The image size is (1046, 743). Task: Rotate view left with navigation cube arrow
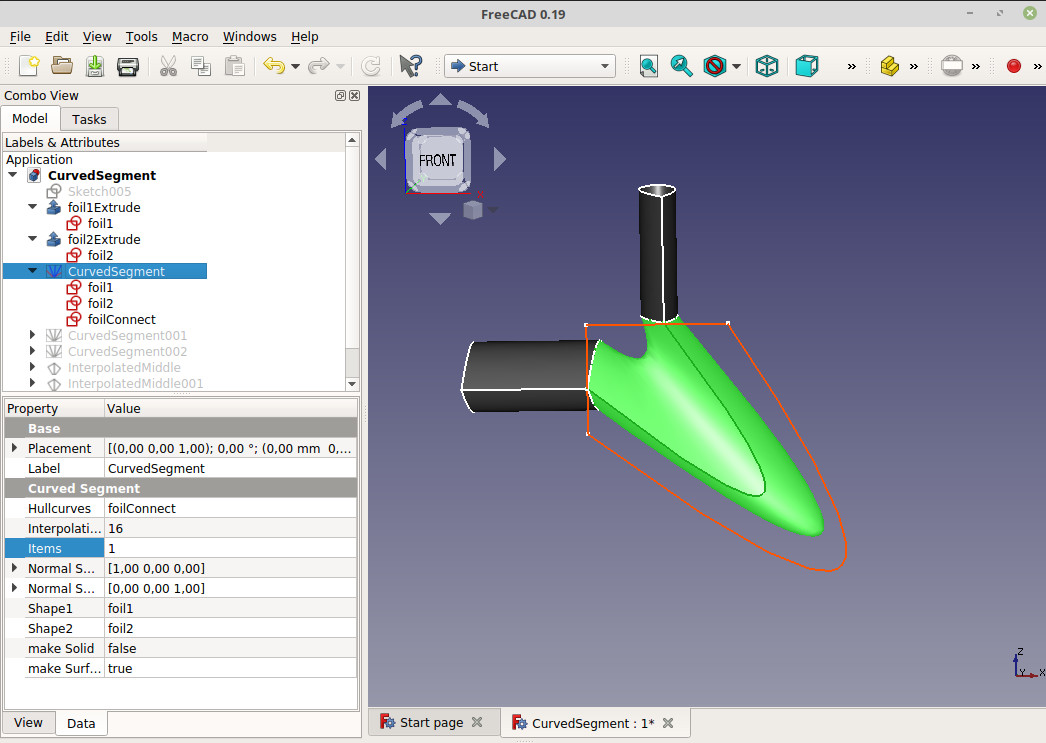381,159
